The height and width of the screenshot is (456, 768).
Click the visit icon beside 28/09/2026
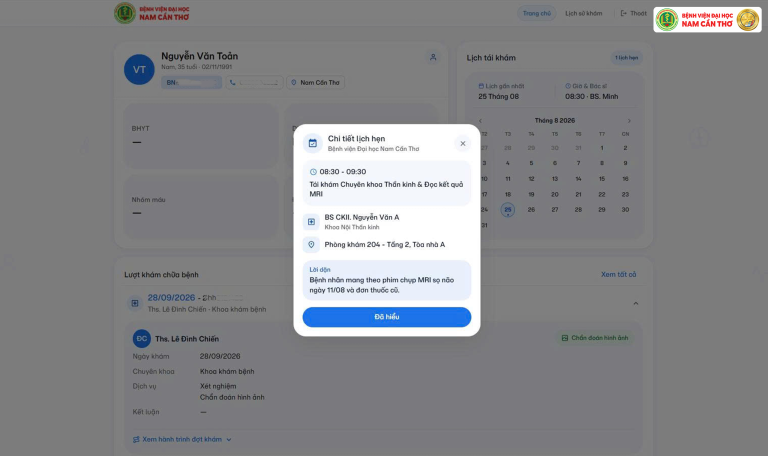click(x=135, y=303)
